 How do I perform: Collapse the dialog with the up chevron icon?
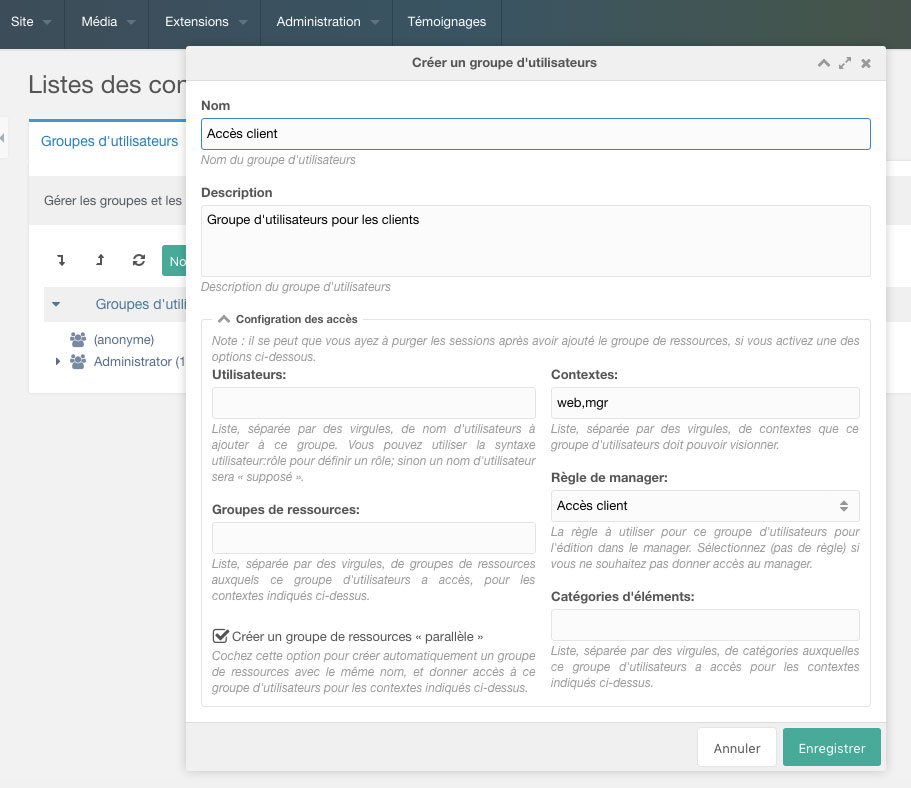pos(823,63)
